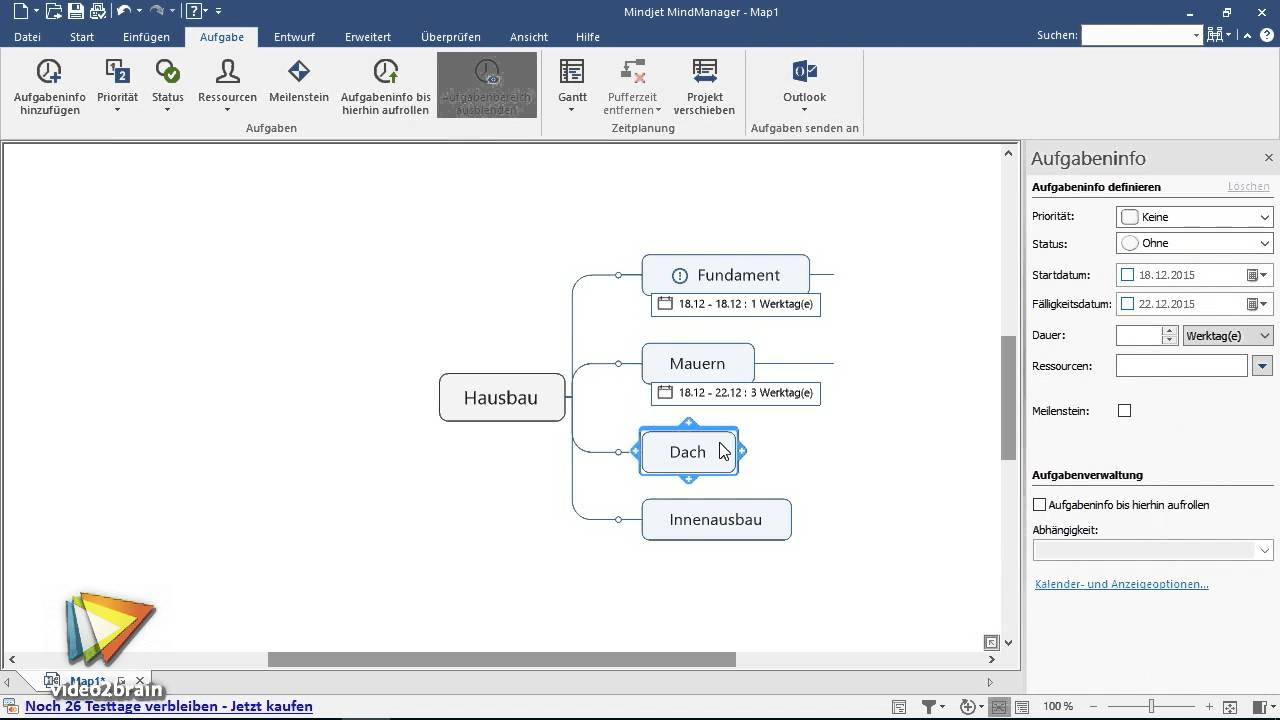Click the zoom slider handle in the status bar
1280x720 pixels.
(x=1151, y=707)
